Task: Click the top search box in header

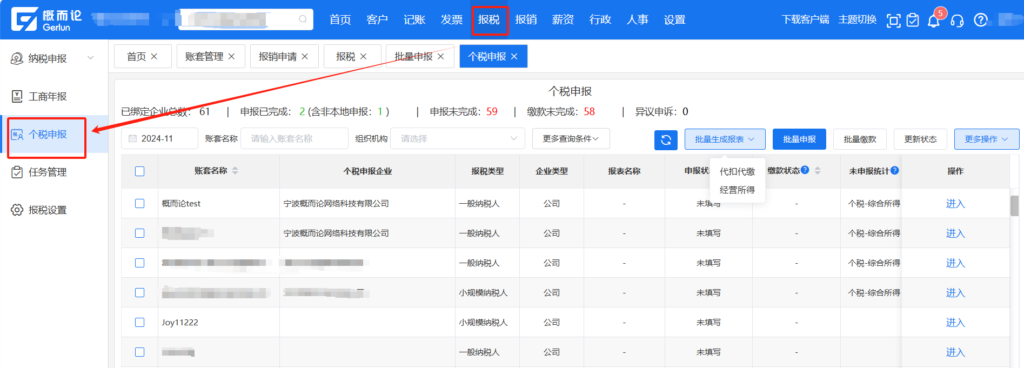Action: click(x=246, y=19)
